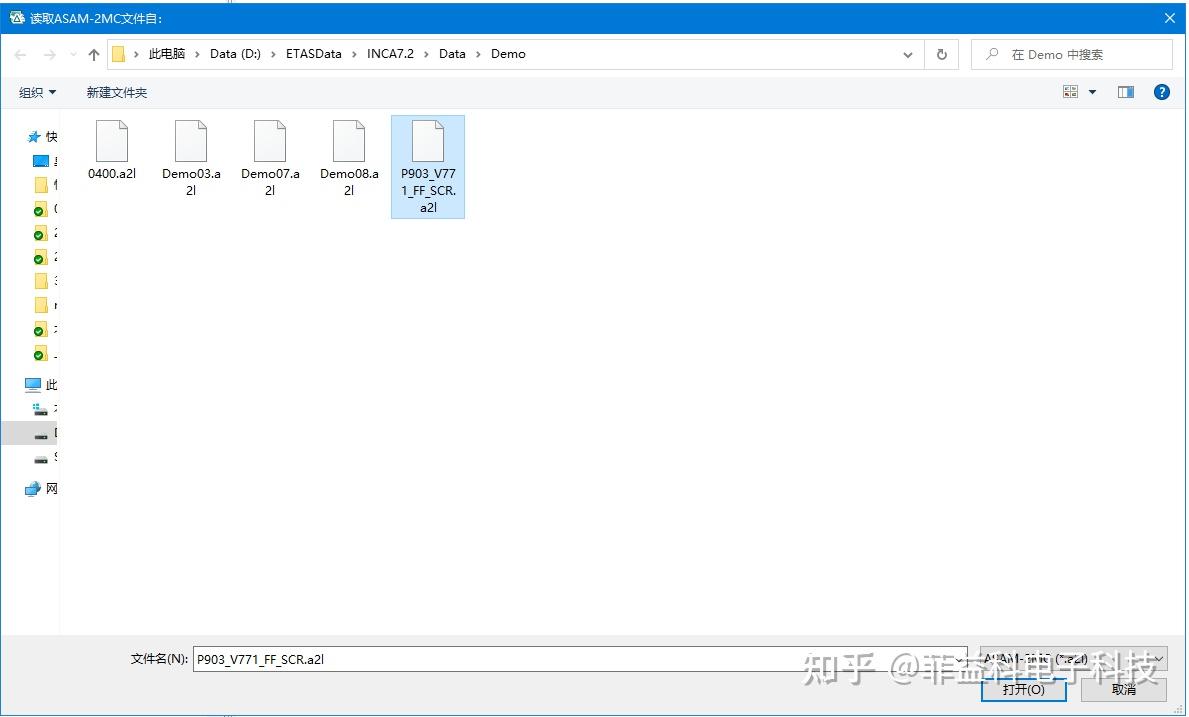Click the 取消 button
The height and width of the screenshot is (717, 1189).
[1122, 689]
